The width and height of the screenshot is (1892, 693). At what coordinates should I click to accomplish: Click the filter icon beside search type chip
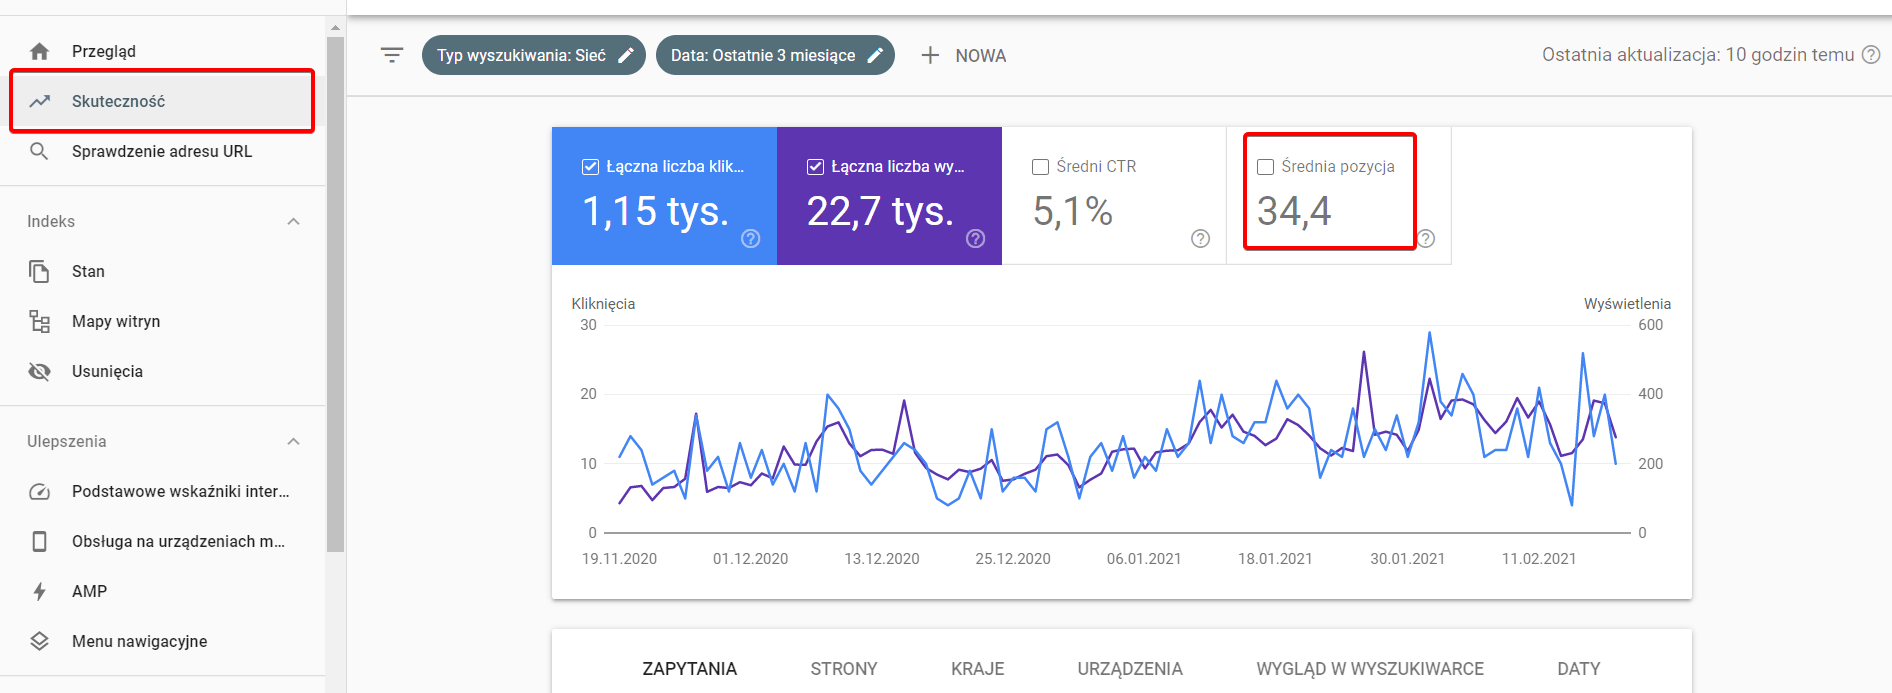click(x=392, y=55)
